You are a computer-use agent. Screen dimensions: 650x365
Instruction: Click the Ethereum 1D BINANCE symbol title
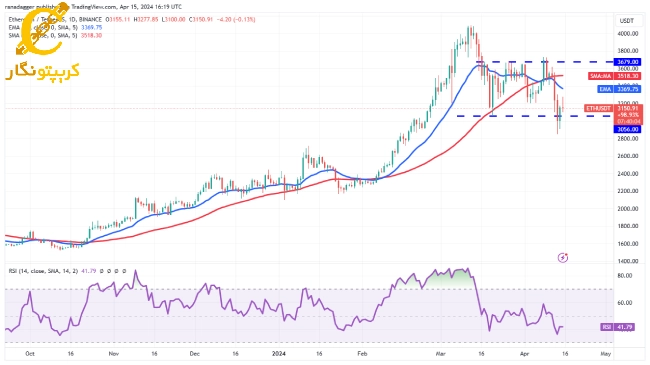(x=55, y=19)
